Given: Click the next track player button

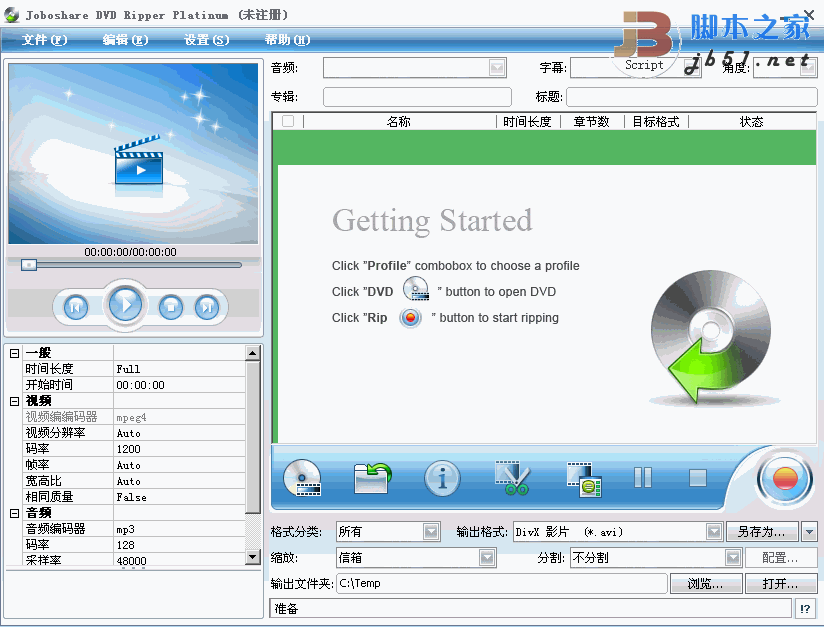Looking at the screenshot, I should (207, 307).
